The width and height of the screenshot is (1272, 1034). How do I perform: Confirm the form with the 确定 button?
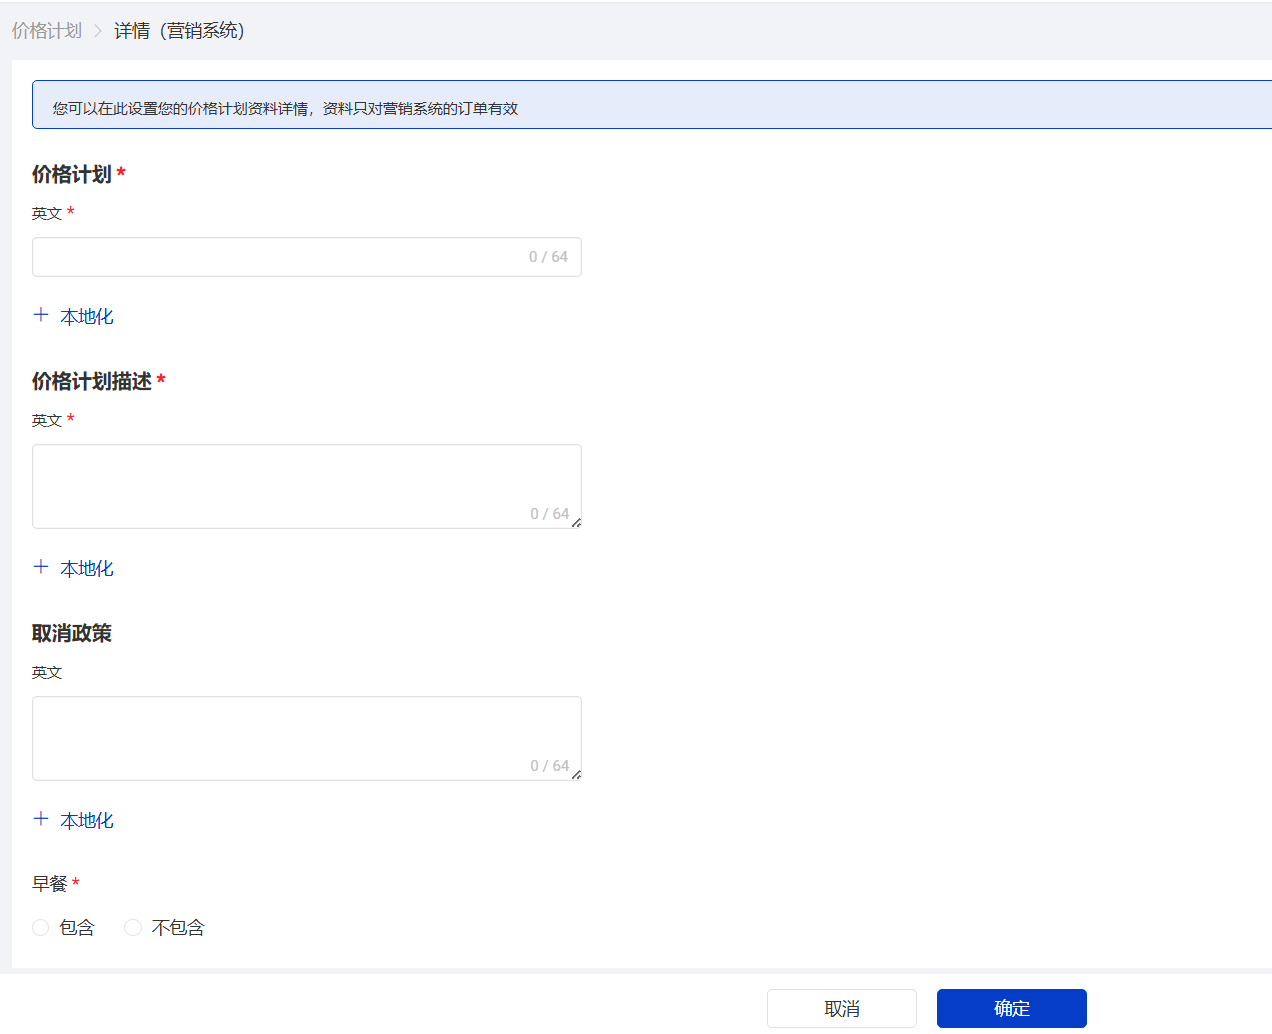(1011, 1008)
